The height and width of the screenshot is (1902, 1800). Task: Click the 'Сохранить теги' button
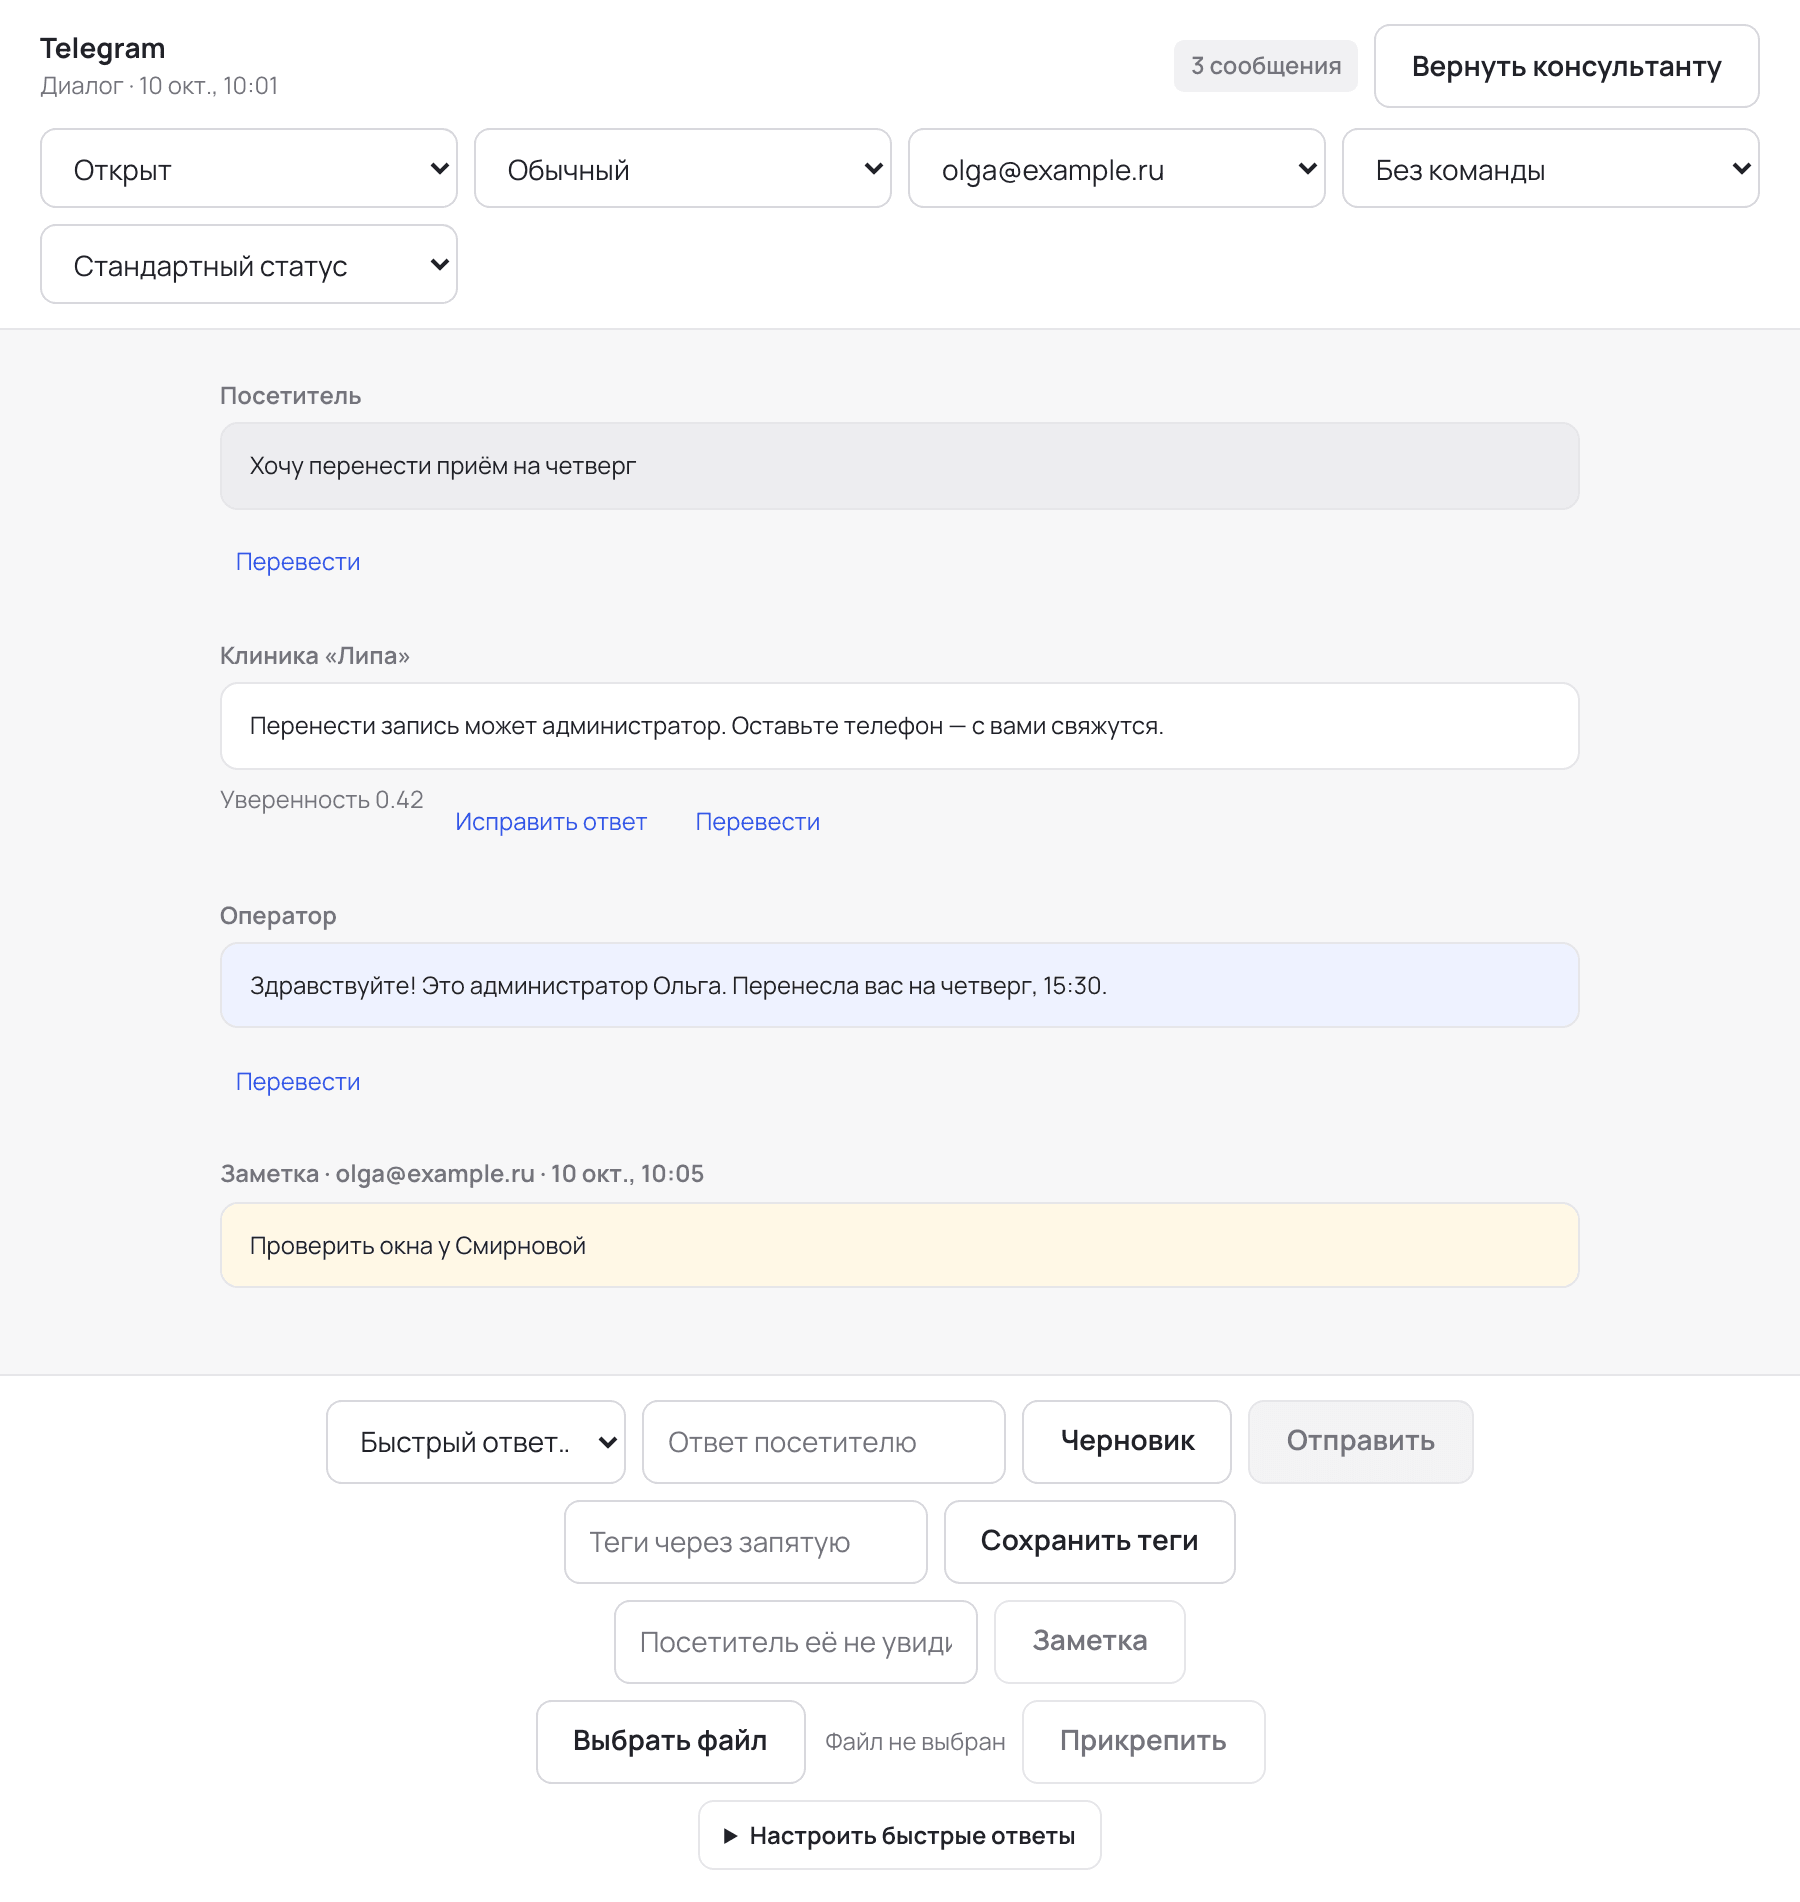click(x=1090, y=1542)
